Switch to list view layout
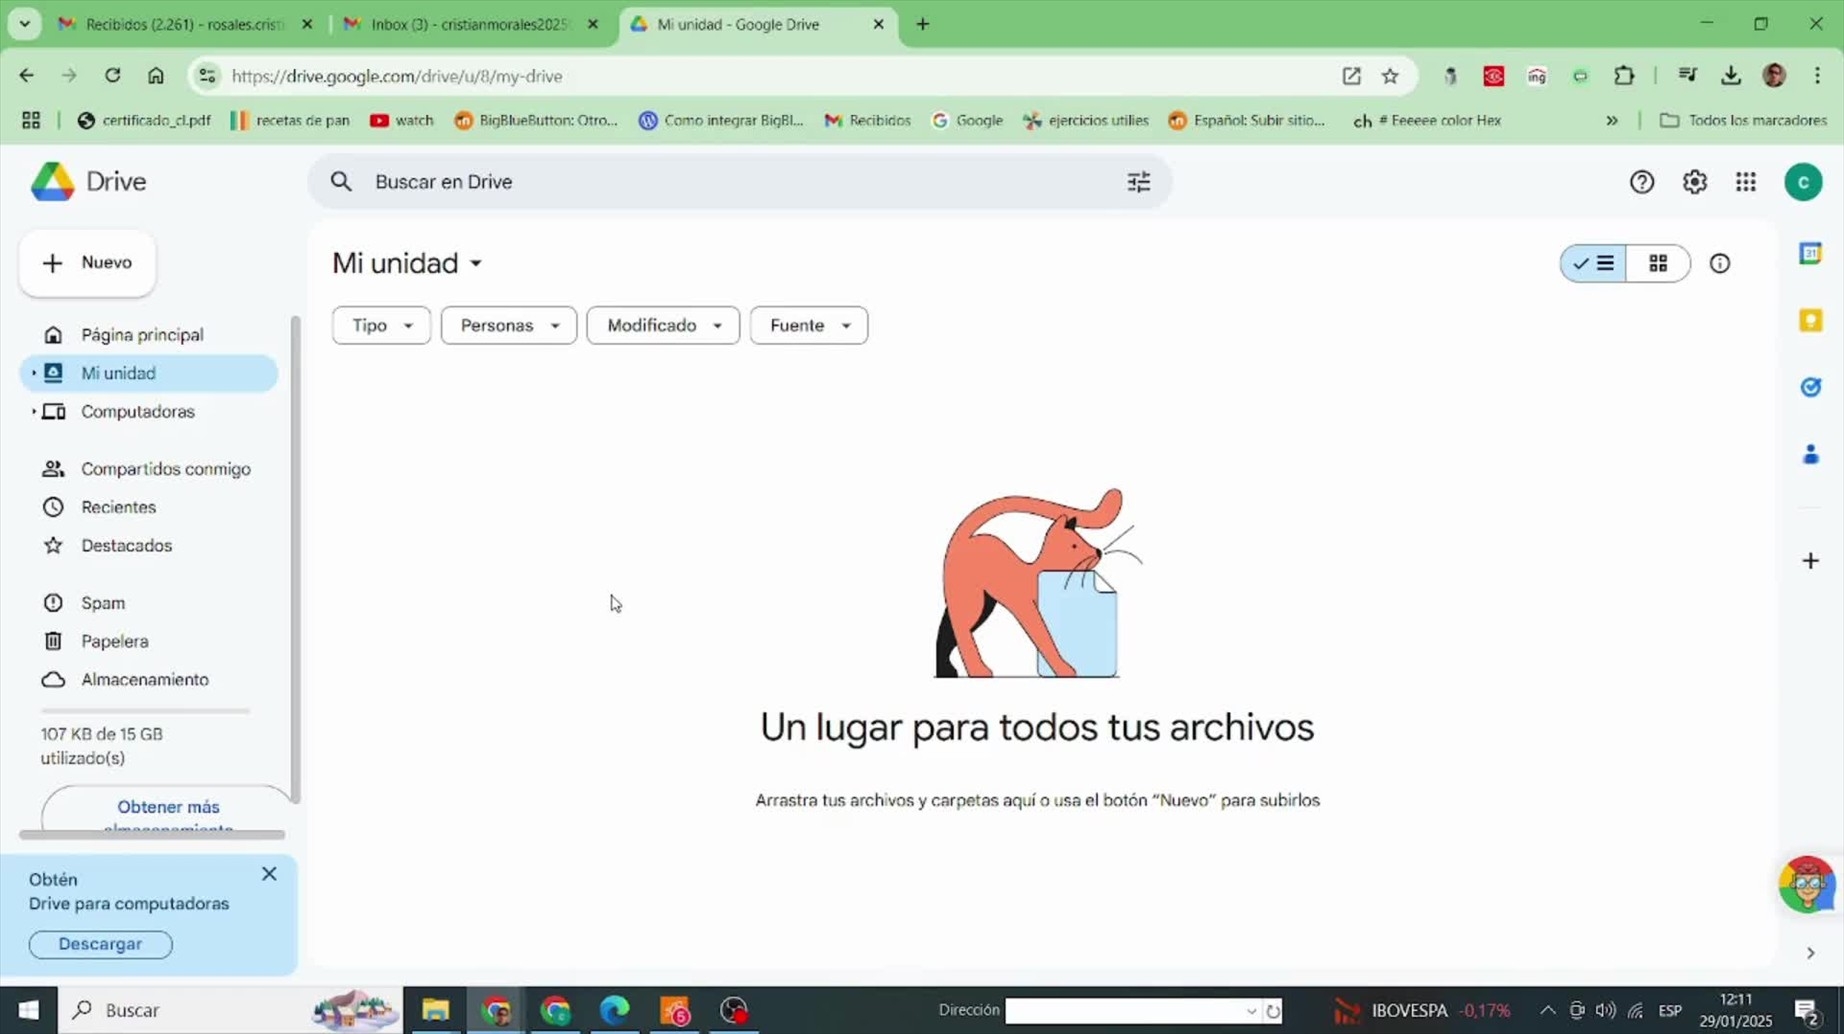 click(x=1594, y=264)
